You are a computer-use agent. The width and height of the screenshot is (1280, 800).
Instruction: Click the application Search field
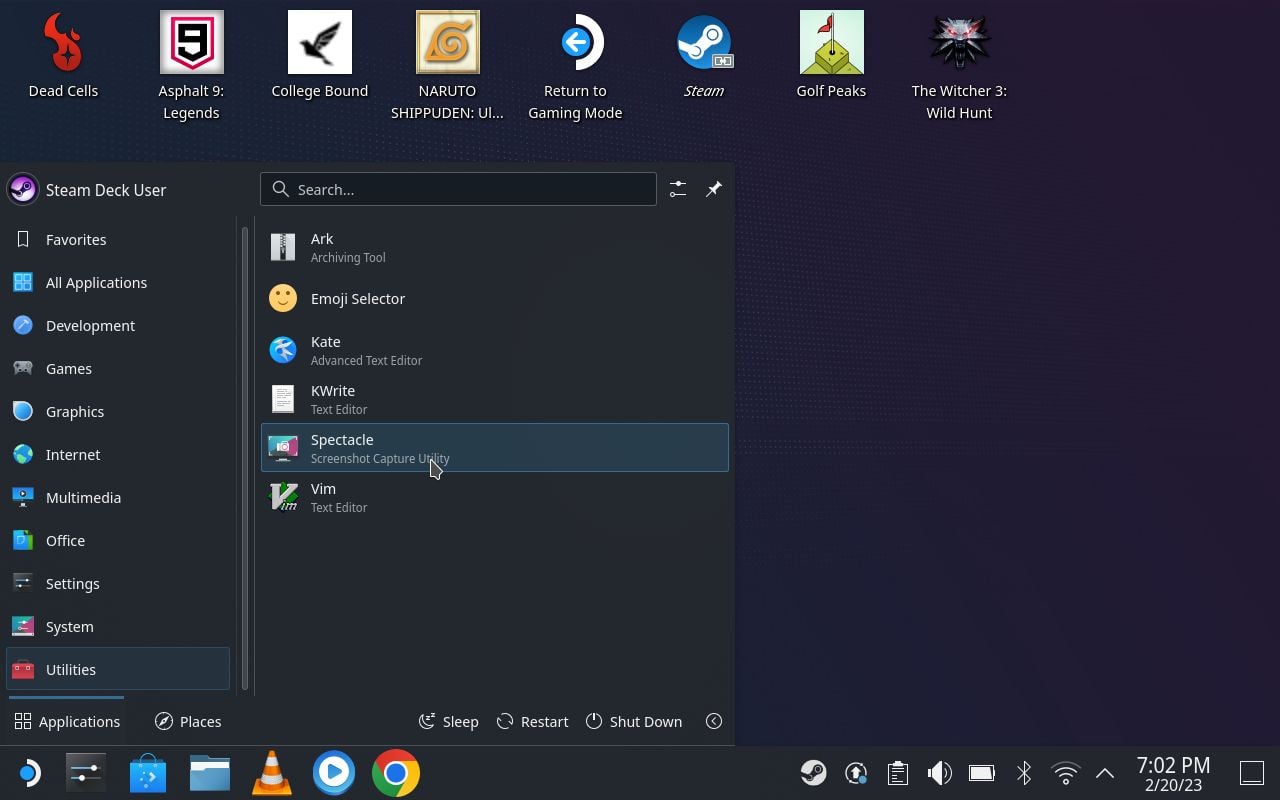click(458, 189)
